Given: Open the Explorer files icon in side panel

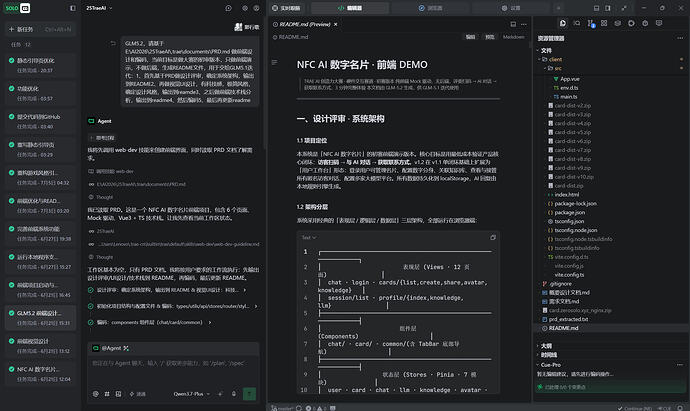Looking at the screenshot, I should pos(562,23).
